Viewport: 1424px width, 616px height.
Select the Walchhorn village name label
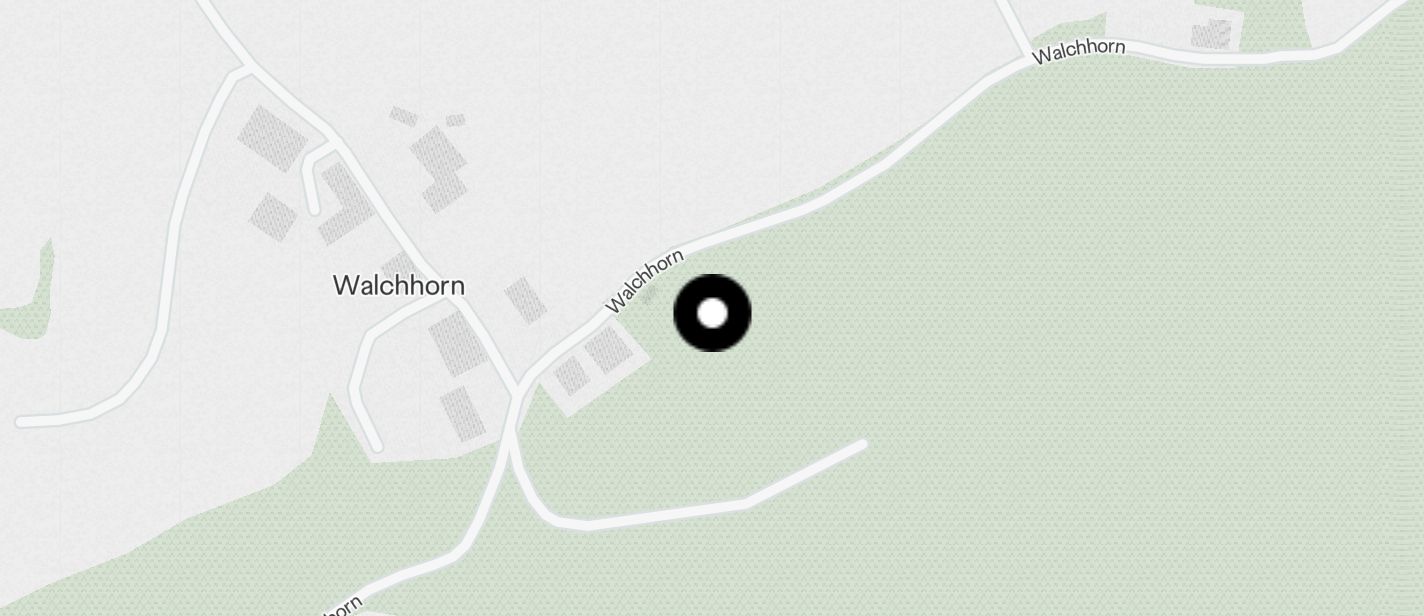click(x=398, y=285)
